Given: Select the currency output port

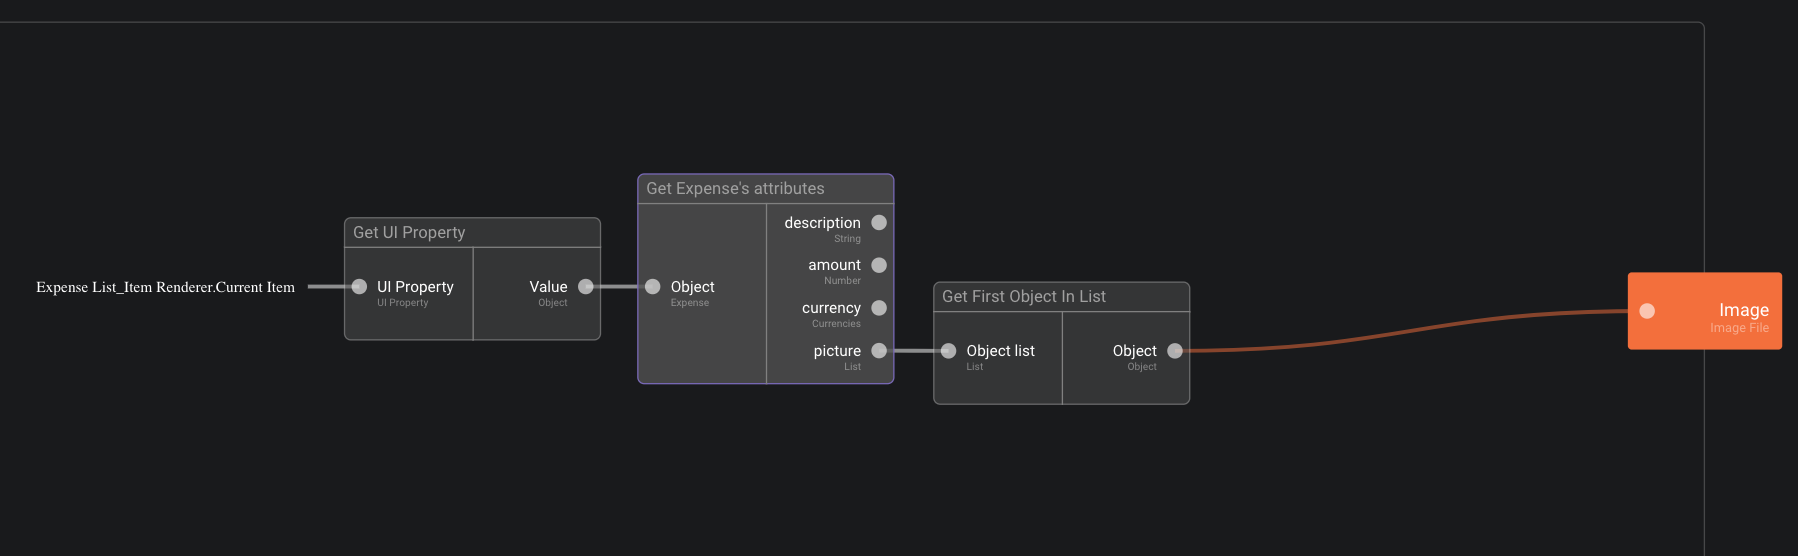Looking at the screenshot, I should (x=879, y=308).
